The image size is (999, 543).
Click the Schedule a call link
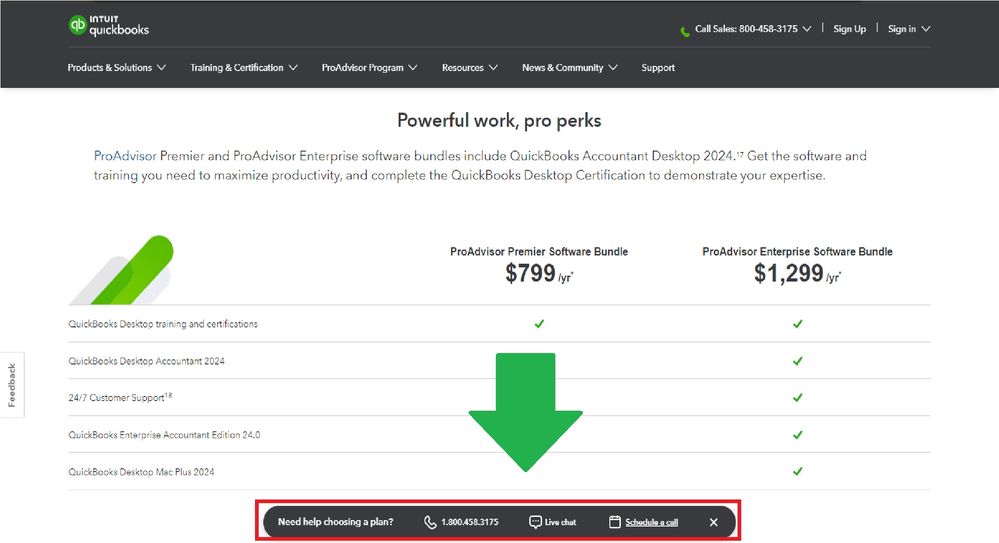[651, 522]
